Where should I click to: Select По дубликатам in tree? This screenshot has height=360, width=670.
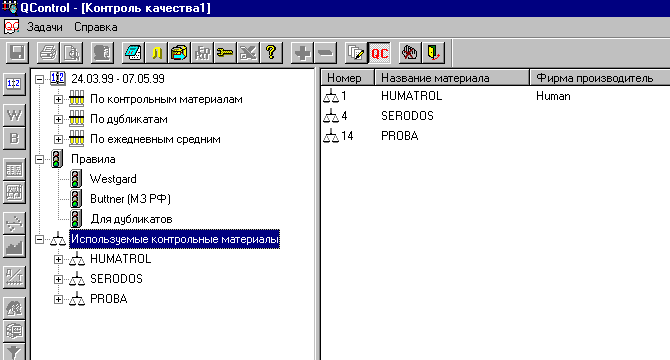[129, 119]
